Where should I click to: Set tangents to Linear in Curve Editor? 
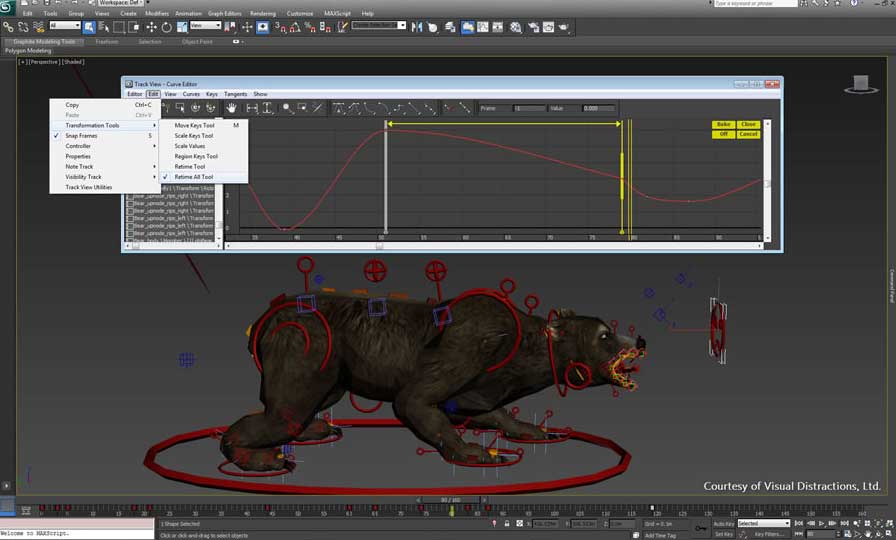tap(414, 108)
